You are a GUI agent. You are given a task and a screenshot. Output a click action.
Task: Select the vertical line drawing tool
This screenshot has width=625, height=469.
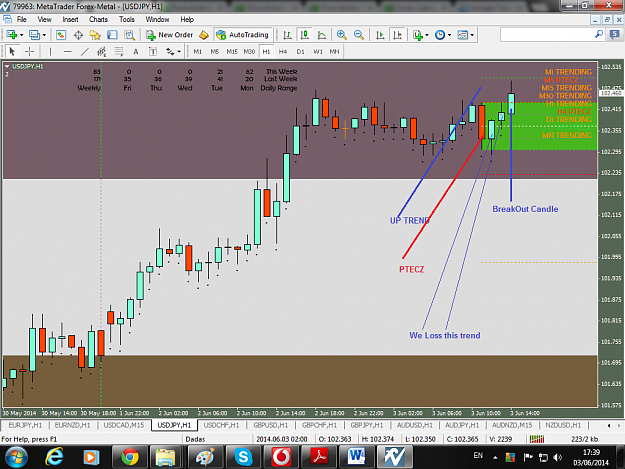pyautogui.click(x=50, y=51)
